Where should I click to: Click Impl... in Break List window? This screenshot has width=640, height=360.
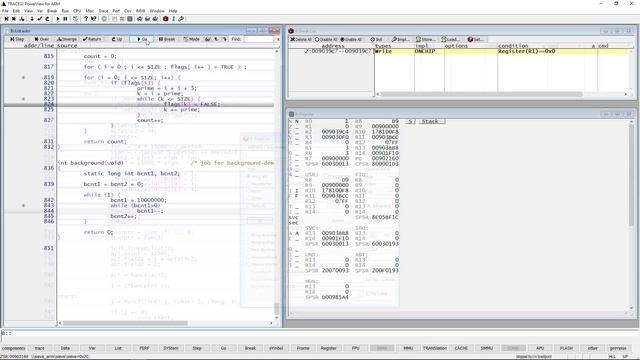coord(400,40)
